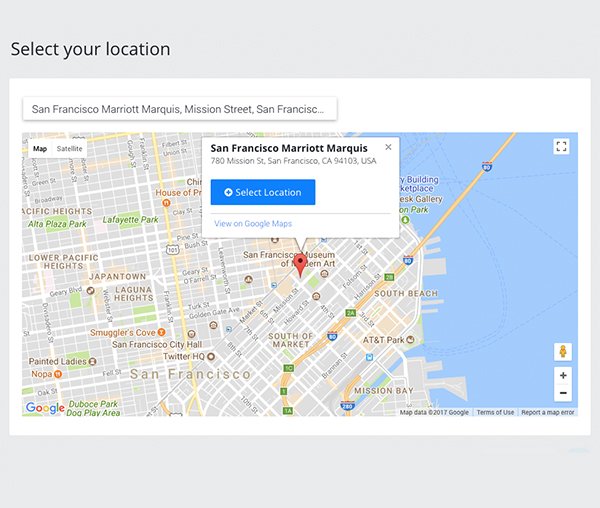Click San Francisco City Hall label
Screen dimensions: 600x508
(x=157, y=344)
